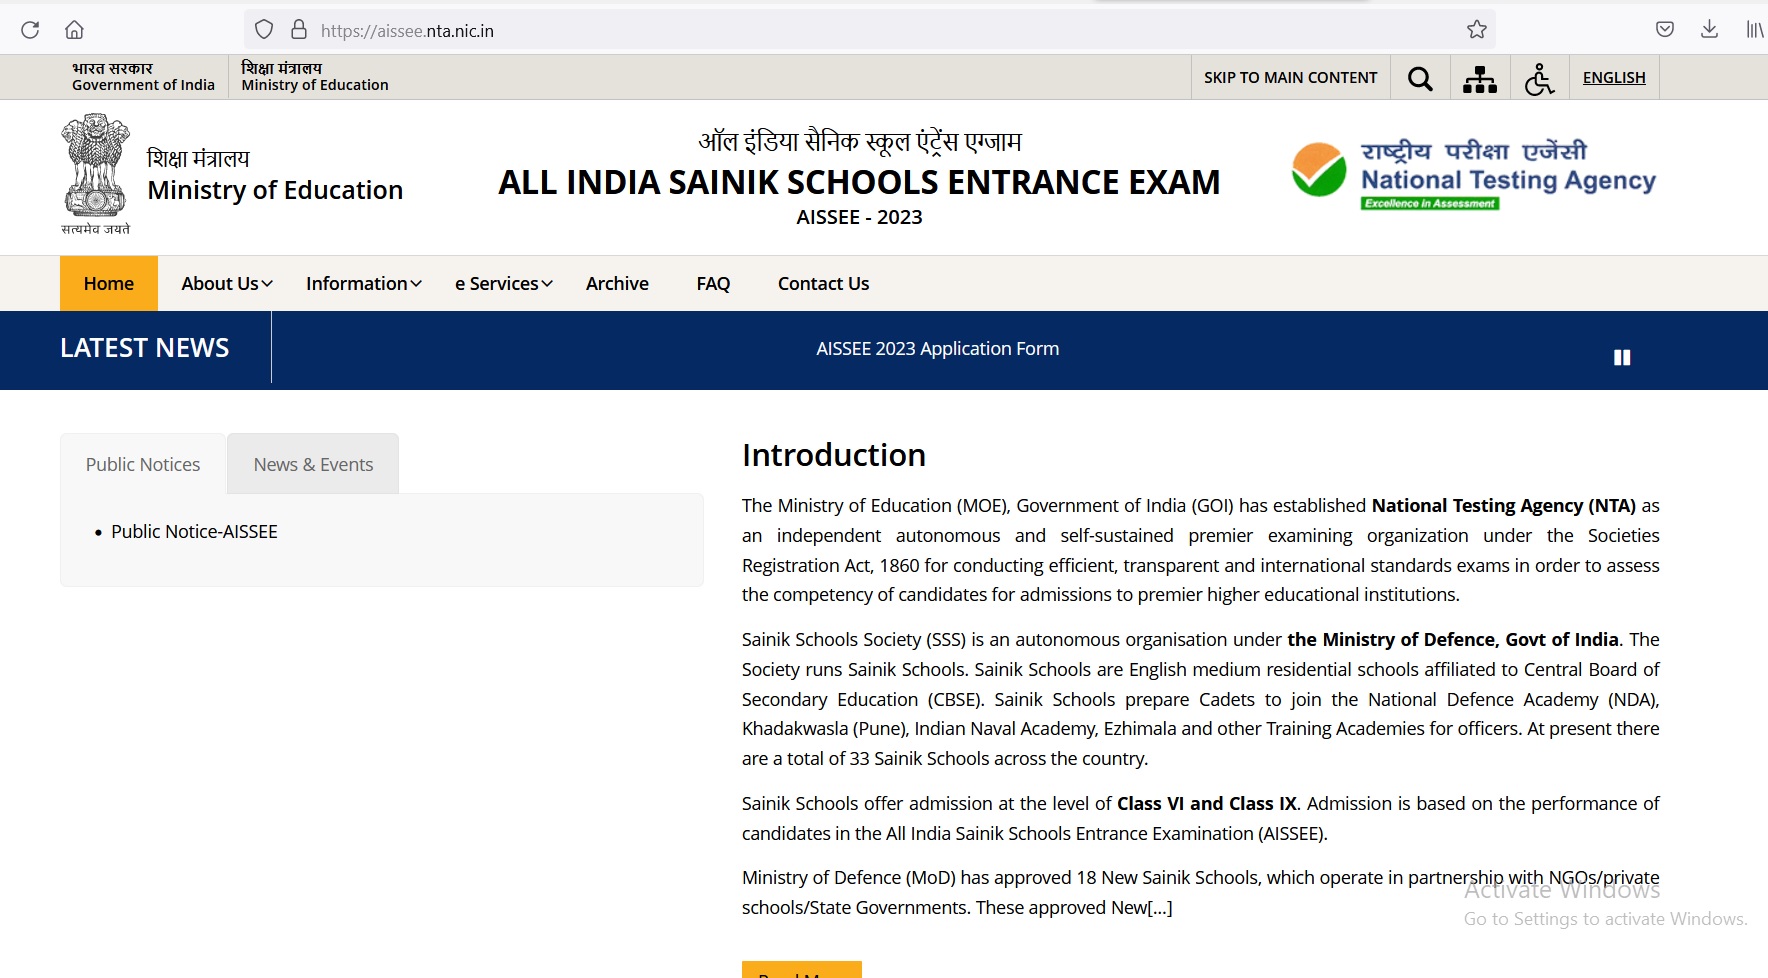Click the LATEST NEWS label

145,348
